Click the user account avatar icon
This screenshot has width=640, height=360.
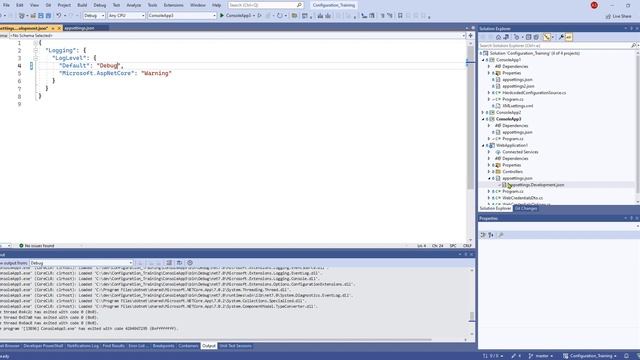[594, 5]
